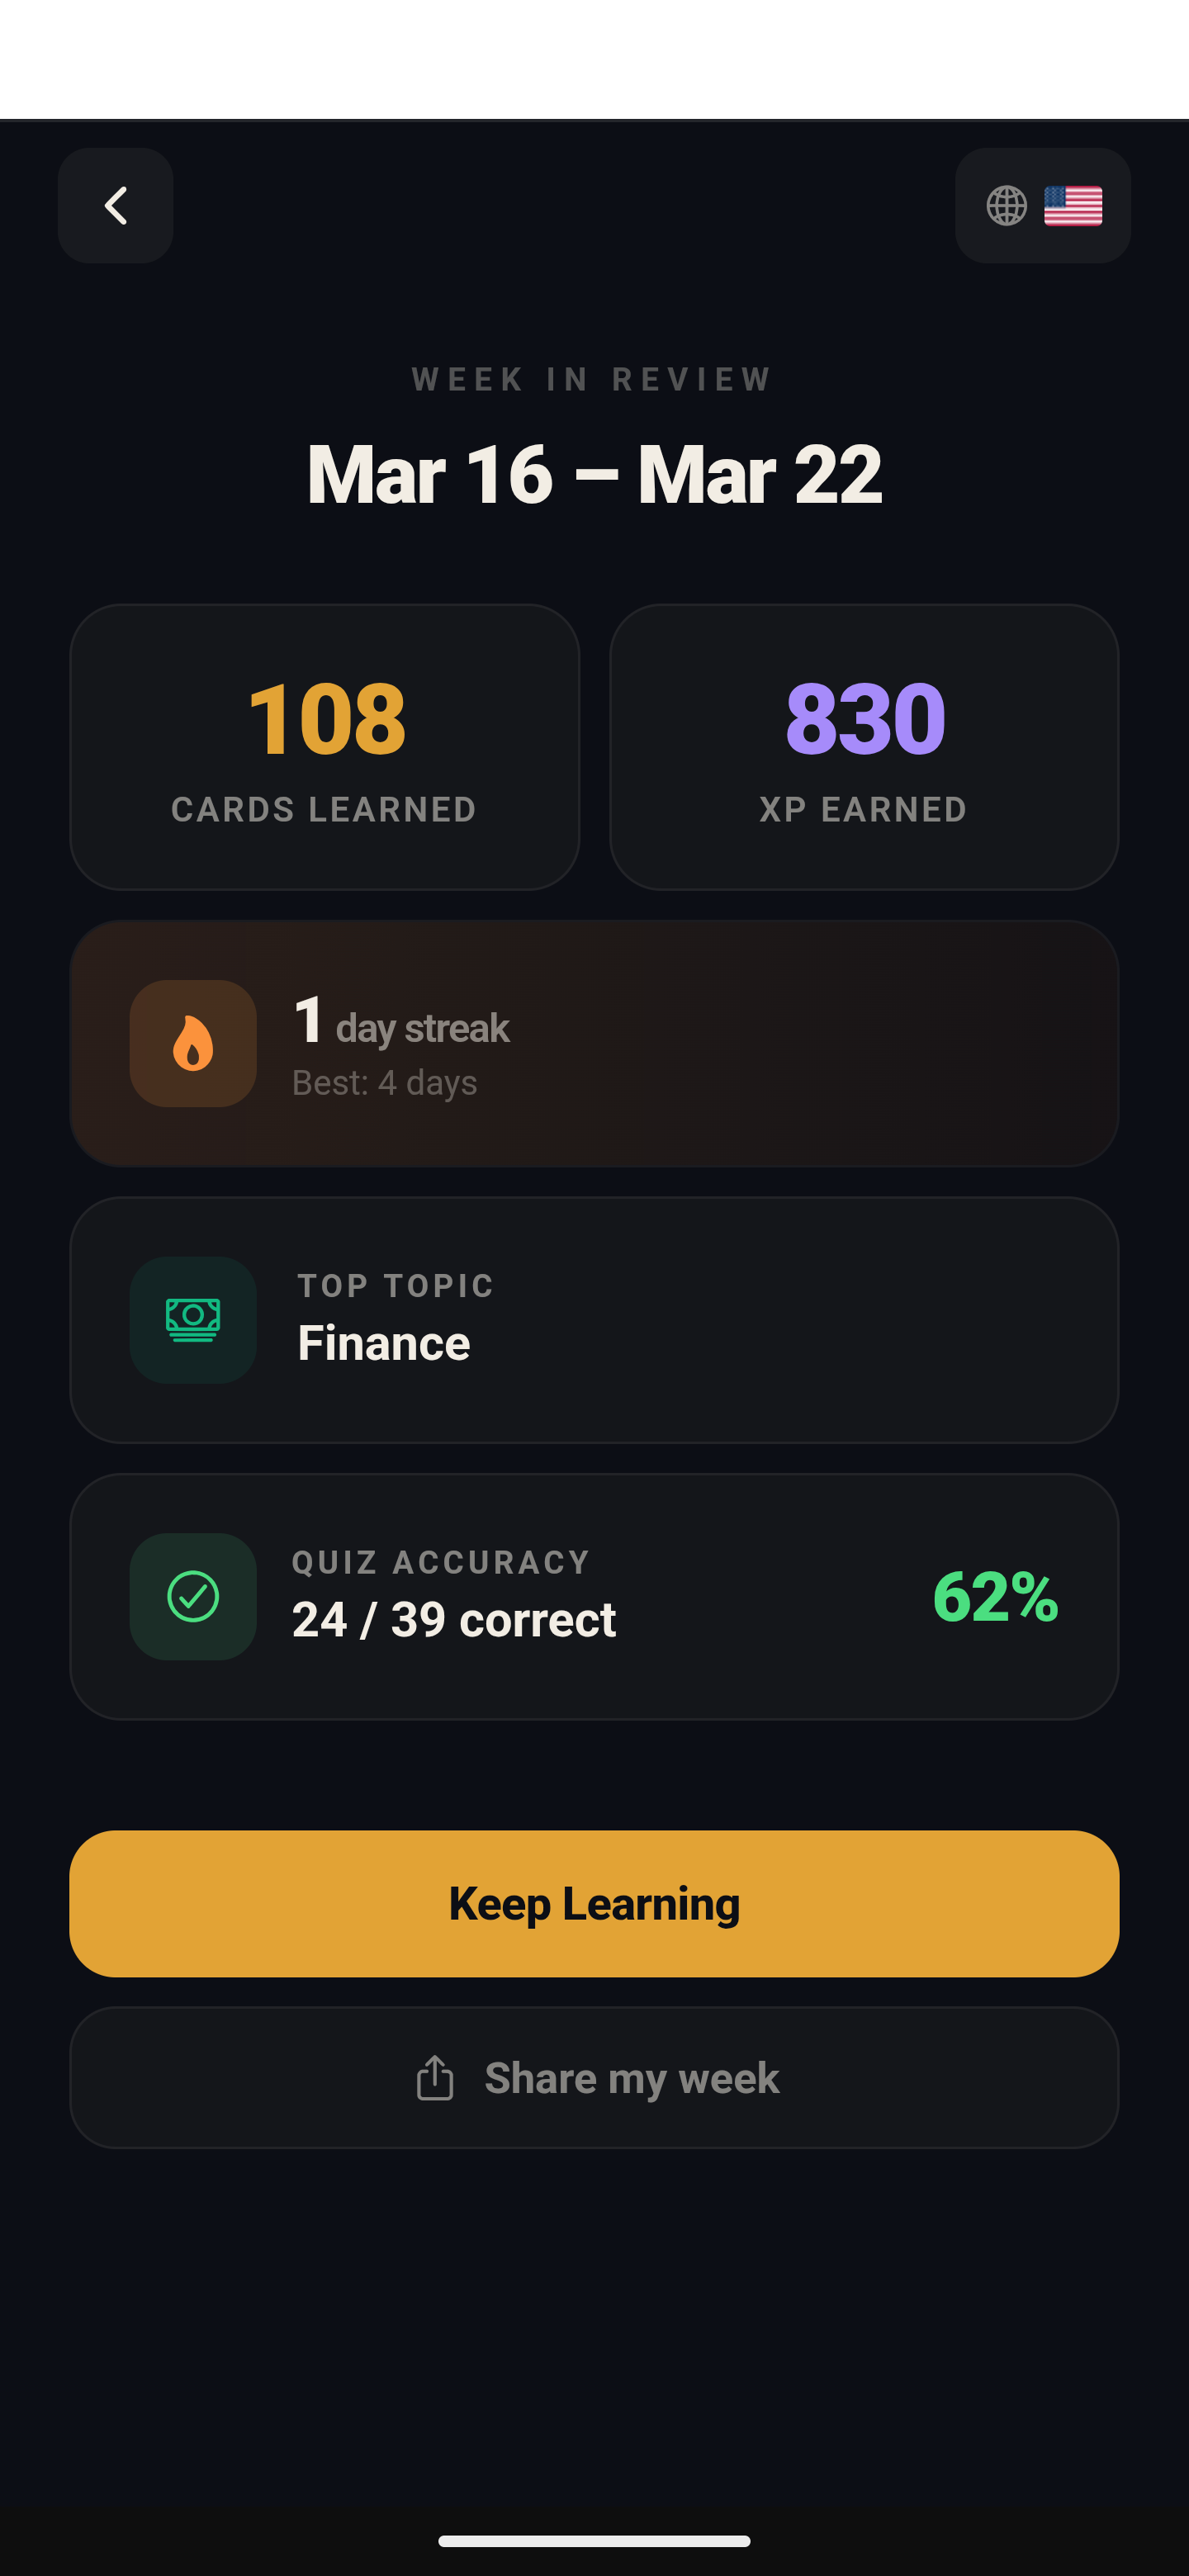Open the 1 day streak banner
This screenshot has width=1189, height=2576.
pyautogui.click(x=594, y=1043)
